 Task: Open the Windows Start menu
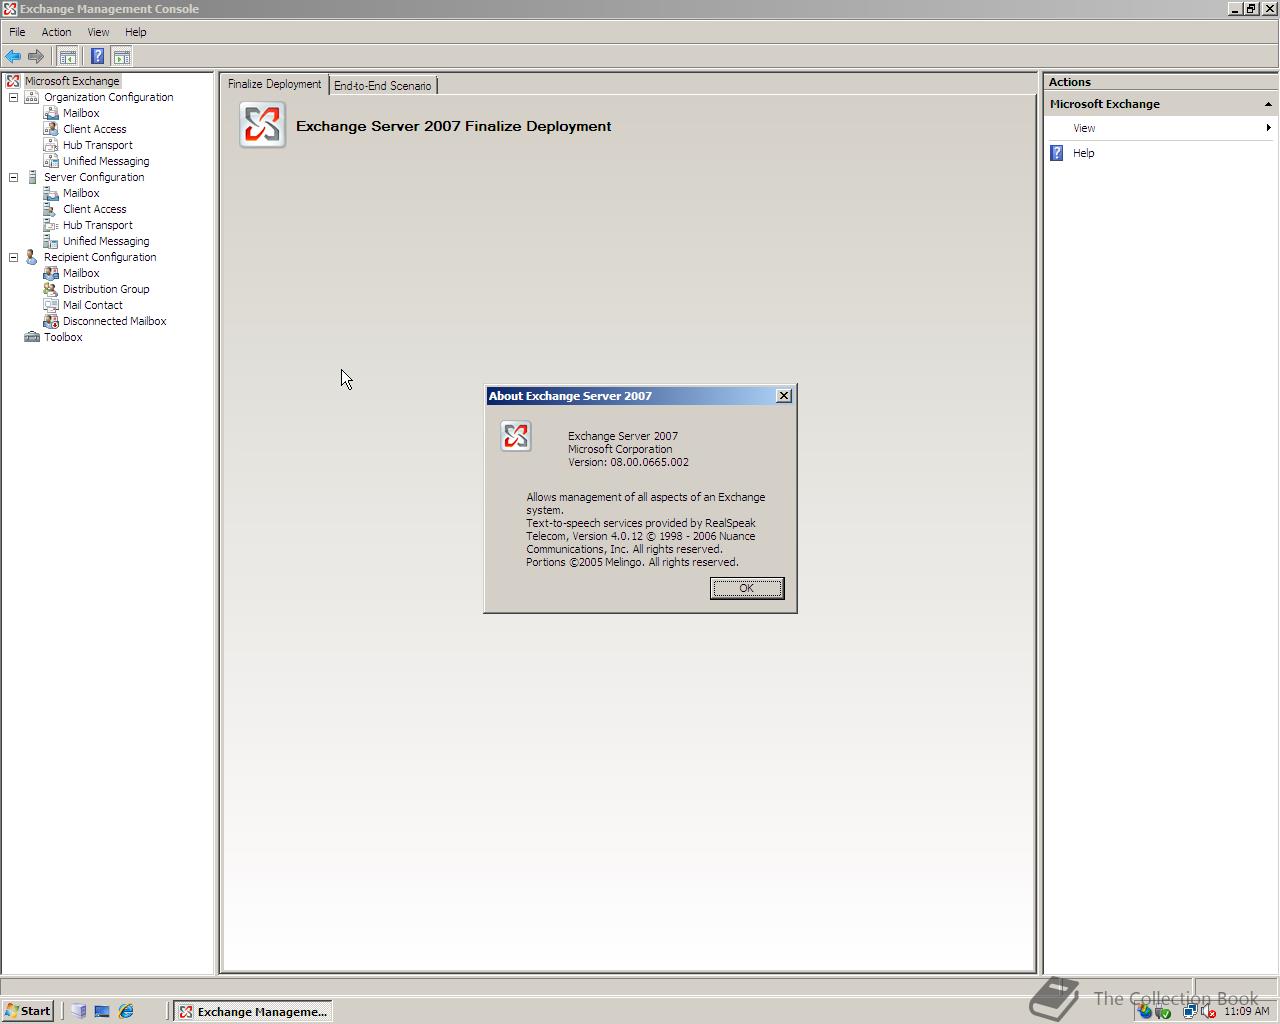pyautogui.click(x=28, y=1011)
